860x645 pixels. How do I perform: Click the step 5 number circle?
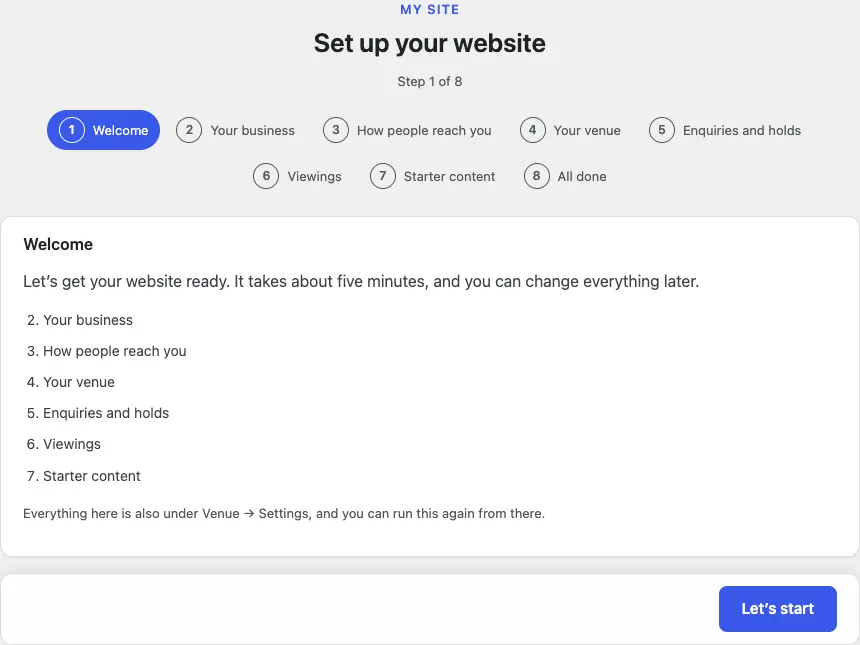click(662, 130)
